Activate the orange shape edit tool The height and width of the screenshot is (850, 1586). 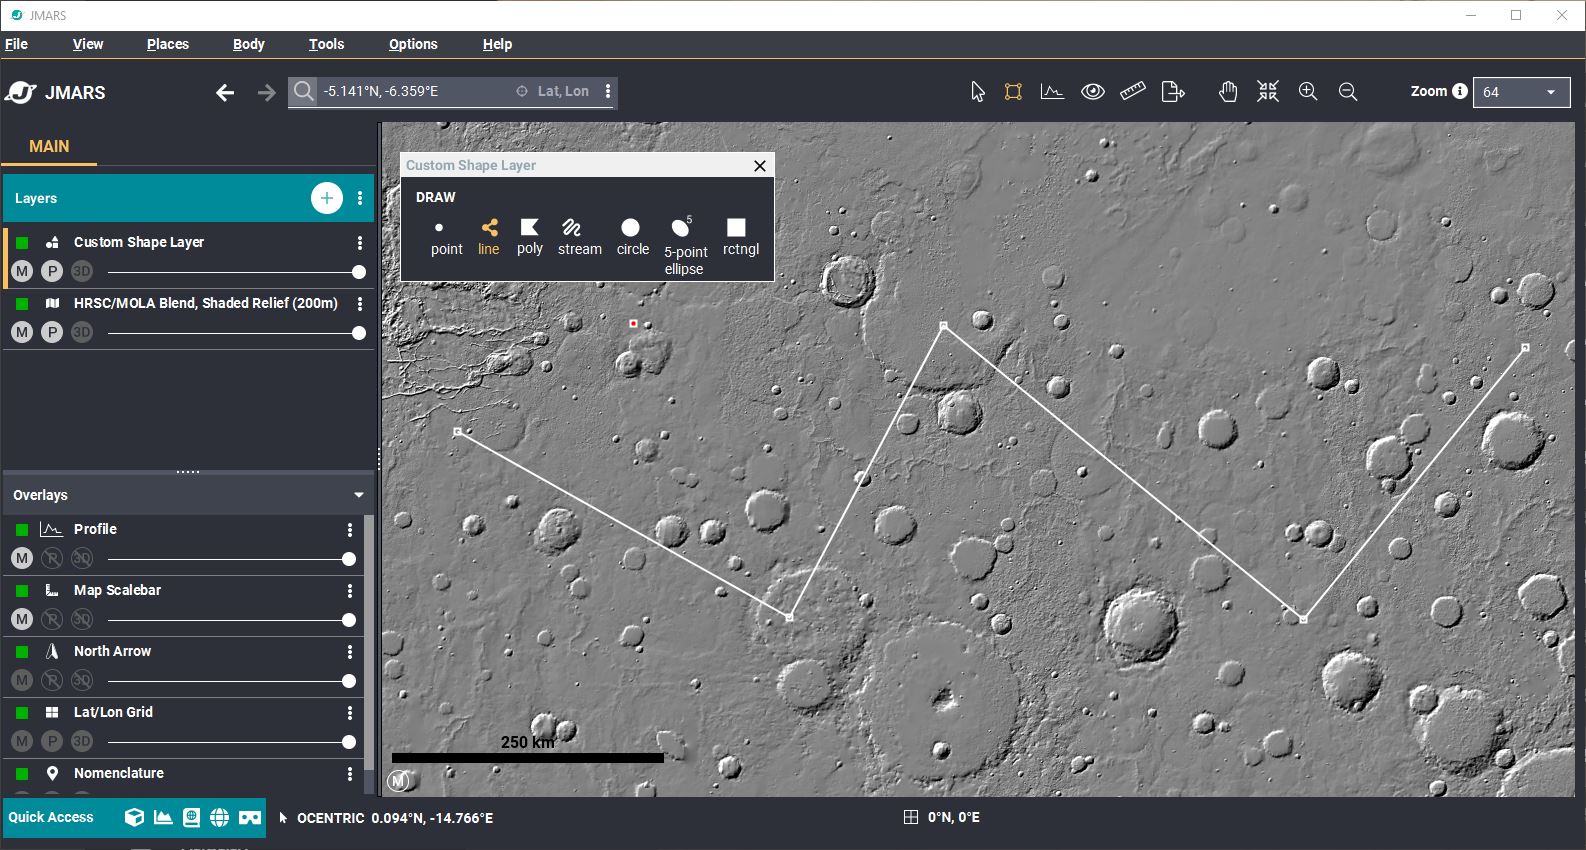click(1013, 92)
